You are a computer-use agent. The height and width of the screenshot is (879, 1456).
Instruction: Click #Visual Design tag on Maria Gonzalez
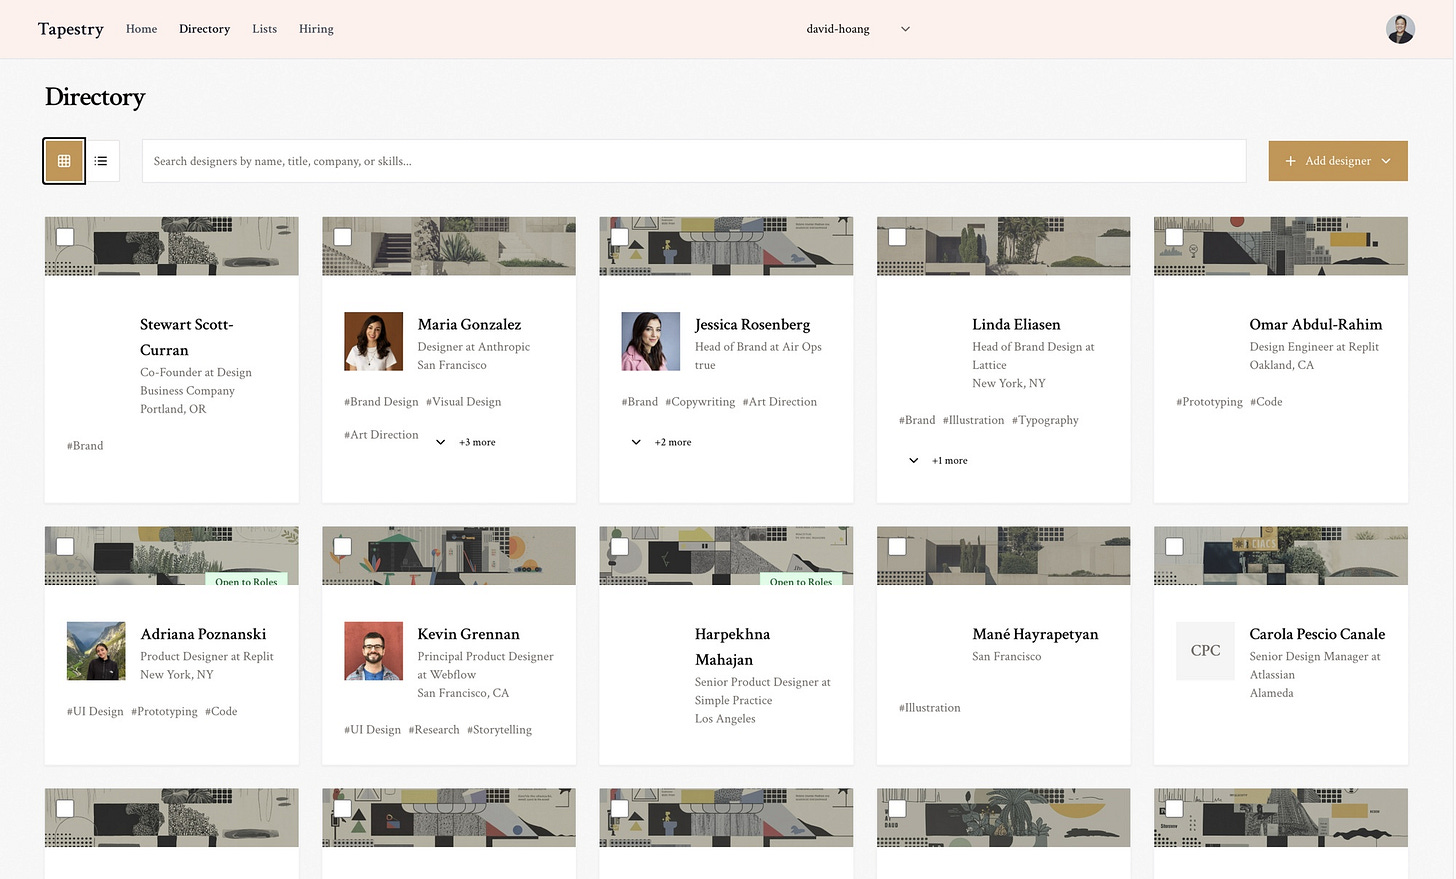[x=464, y=402]
